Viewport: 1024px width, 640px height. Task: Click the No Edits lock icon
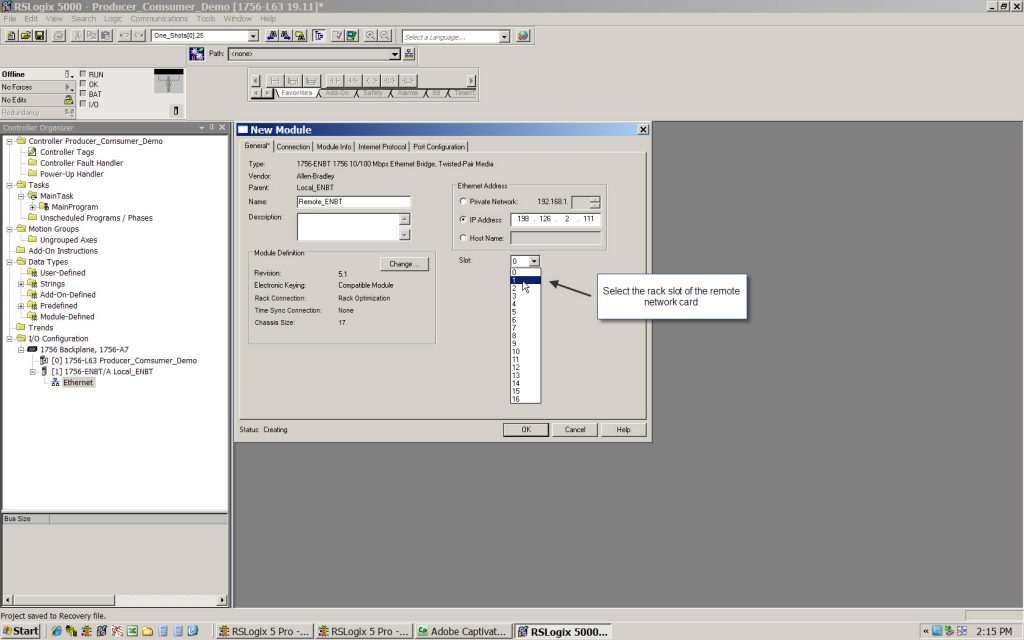68,100
